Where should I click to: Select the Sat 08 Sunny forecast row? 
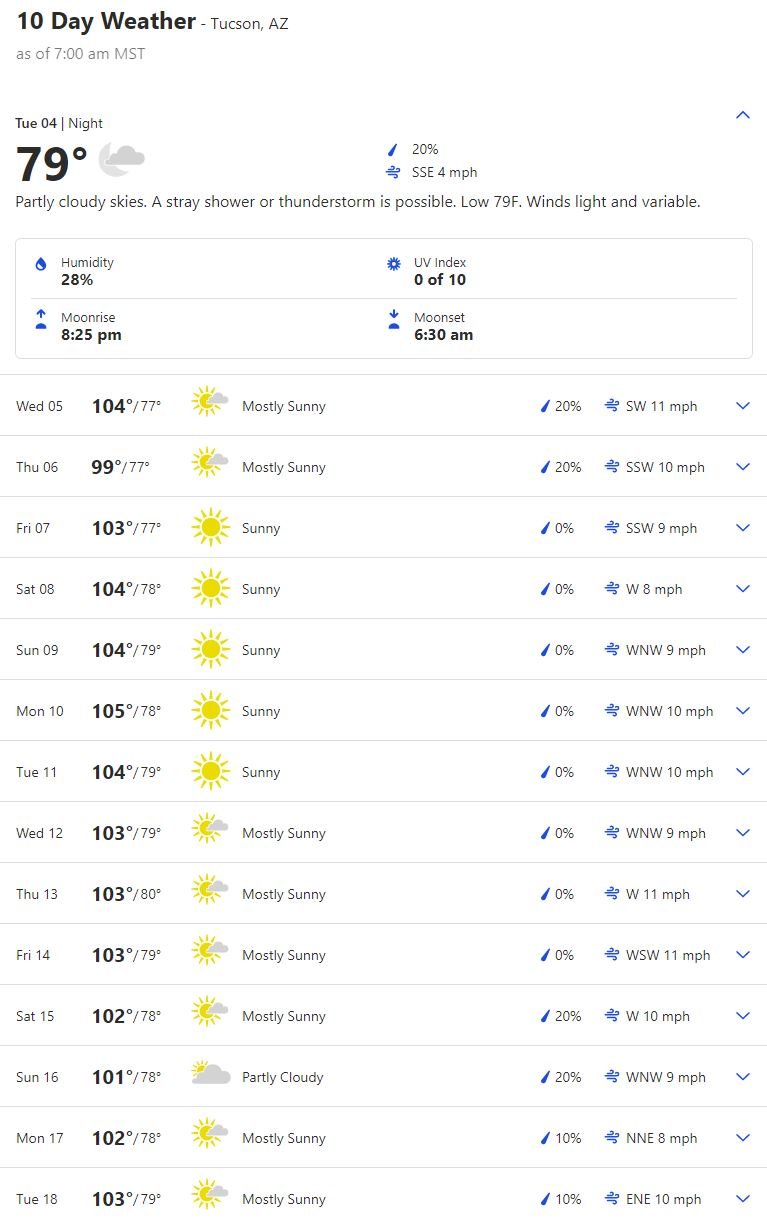tap(383, 589)
